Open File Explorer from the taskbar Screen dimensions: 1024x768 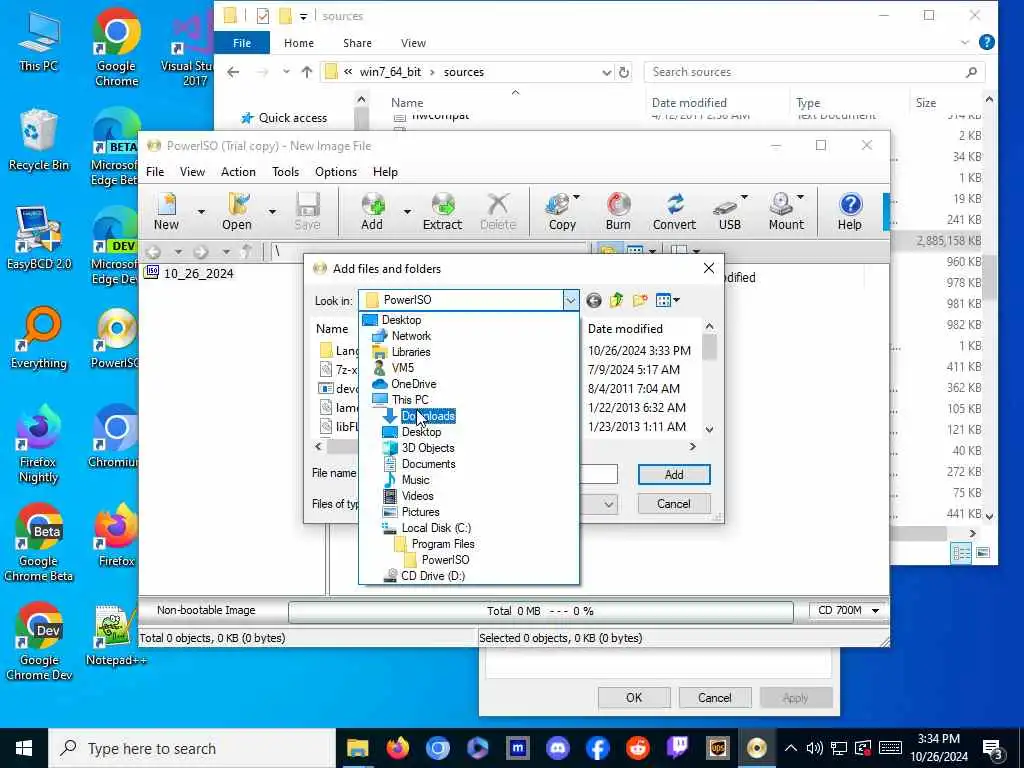pyautogui.click(x=357, y=748)
